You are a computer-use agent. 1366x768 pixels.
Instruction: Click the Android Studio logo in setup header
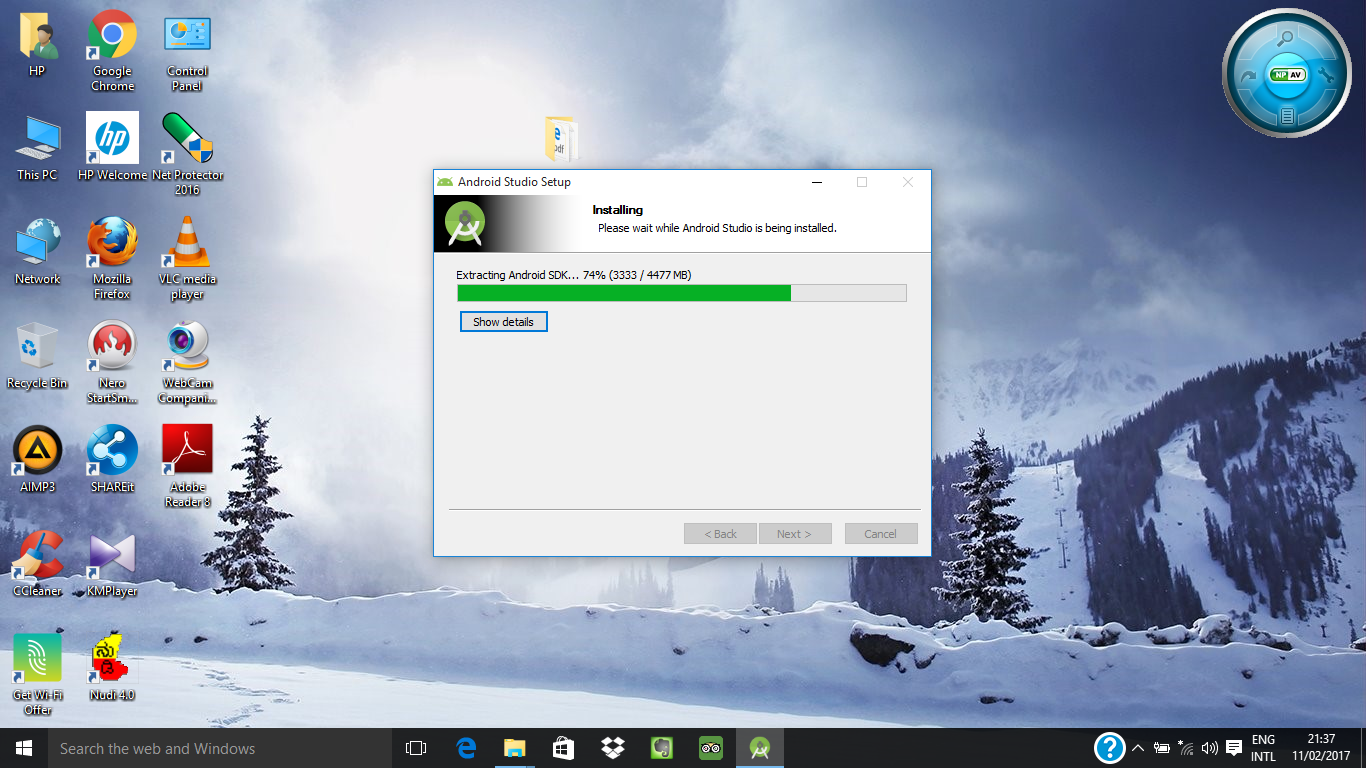click(x=465, y=224)
